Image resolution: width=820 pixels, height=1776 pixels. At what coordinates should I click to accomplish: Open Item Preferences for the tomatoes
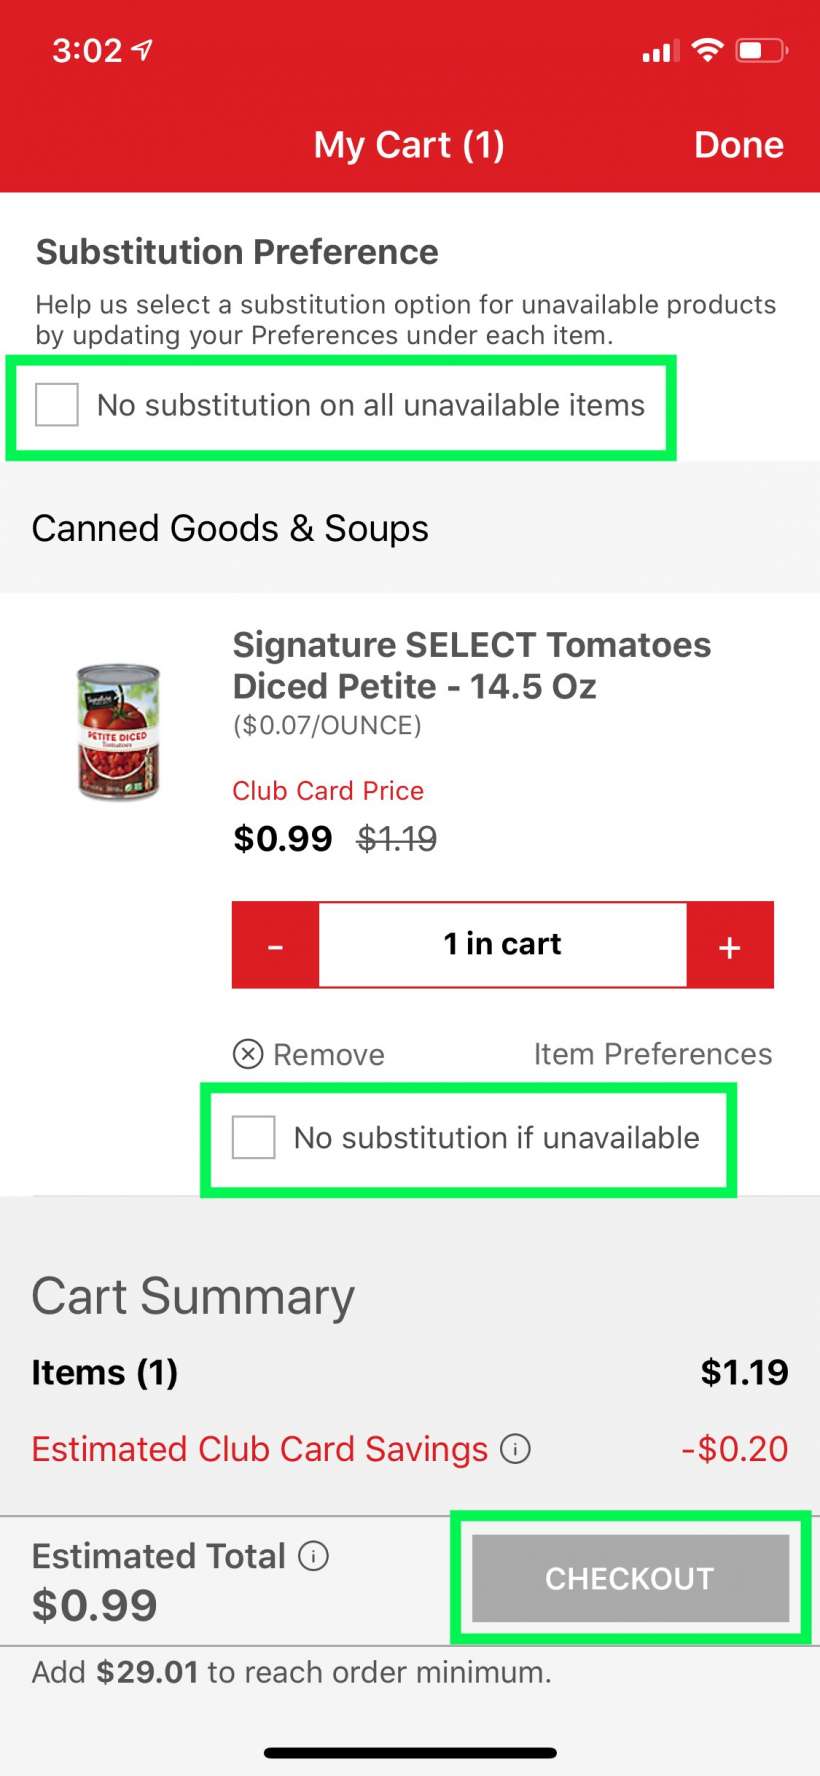pos(652,1054)
